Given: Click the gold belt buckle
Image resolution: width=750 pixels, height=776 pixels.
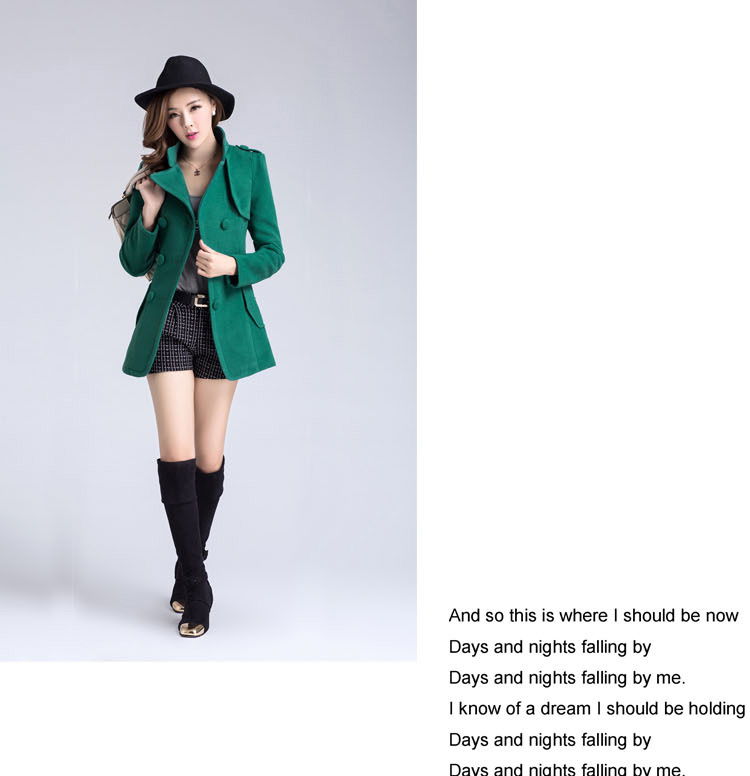Looking at the screenshot, I should click(201, 300).
